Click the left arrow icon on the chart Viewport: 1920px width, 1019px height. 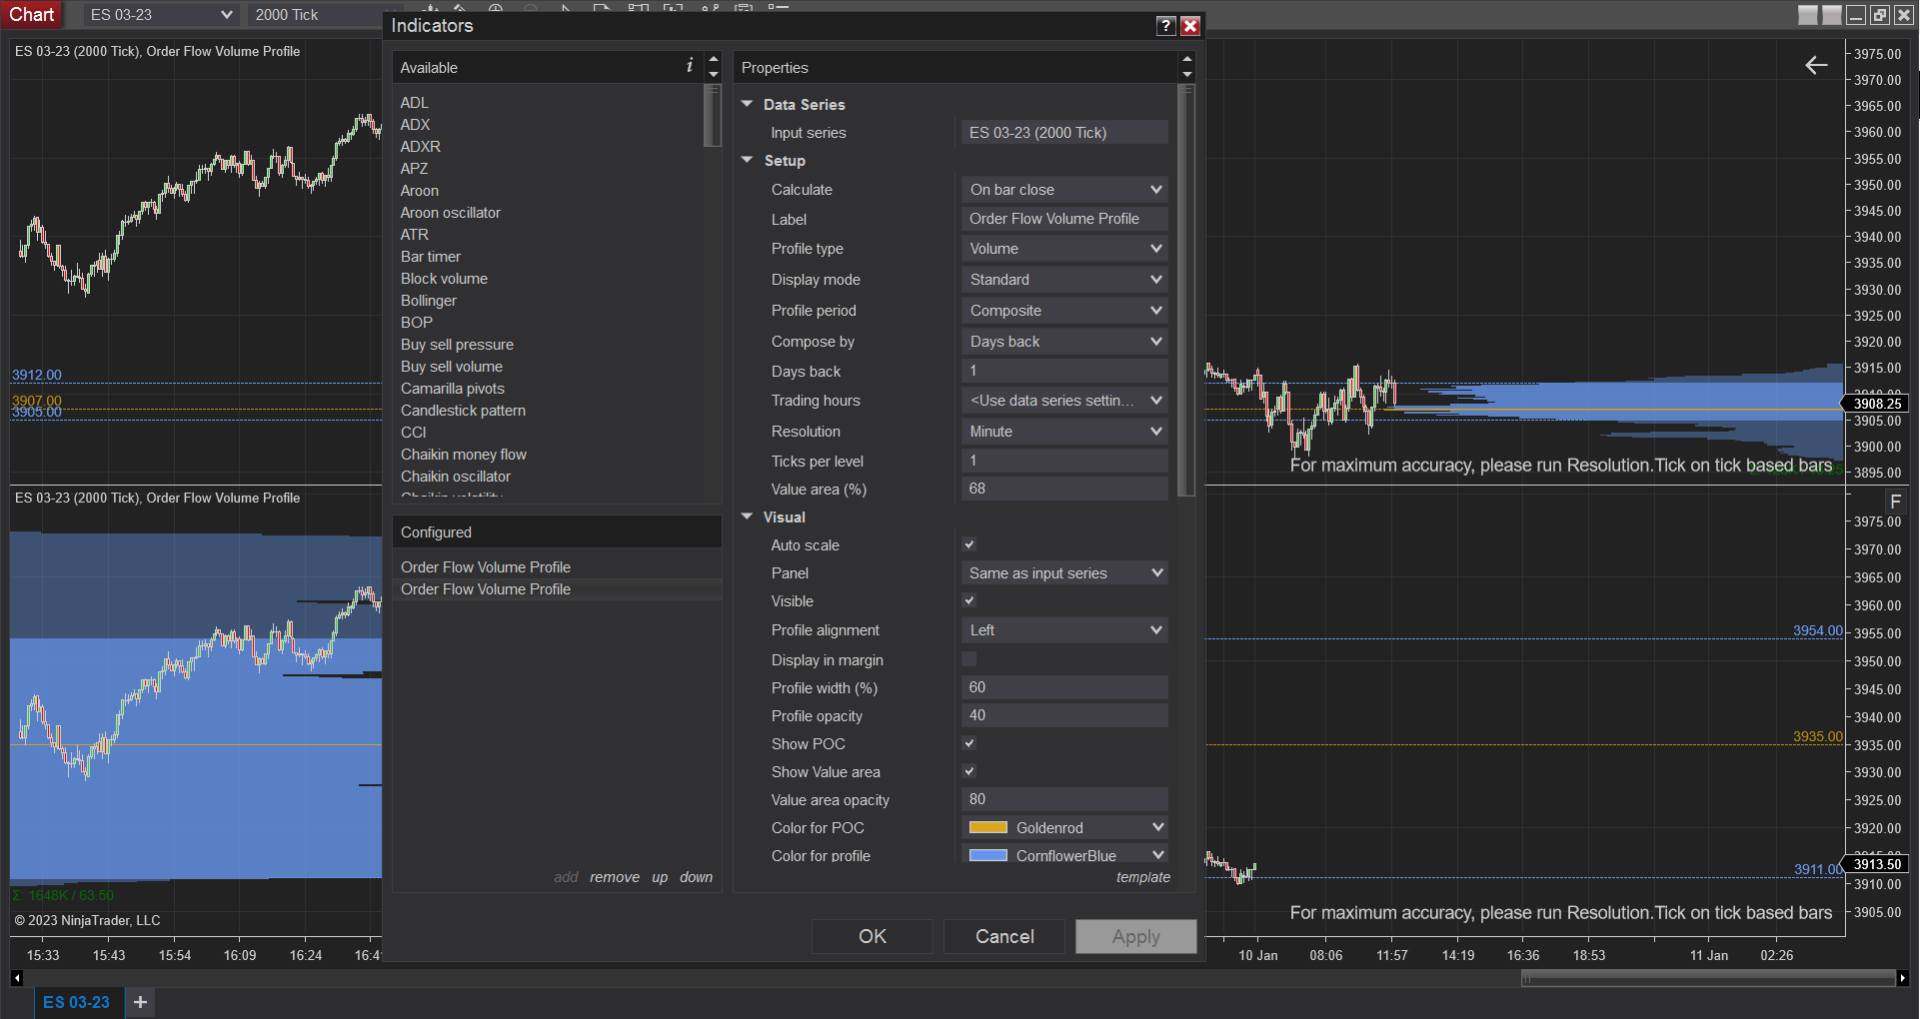(x=1816, y=66)
